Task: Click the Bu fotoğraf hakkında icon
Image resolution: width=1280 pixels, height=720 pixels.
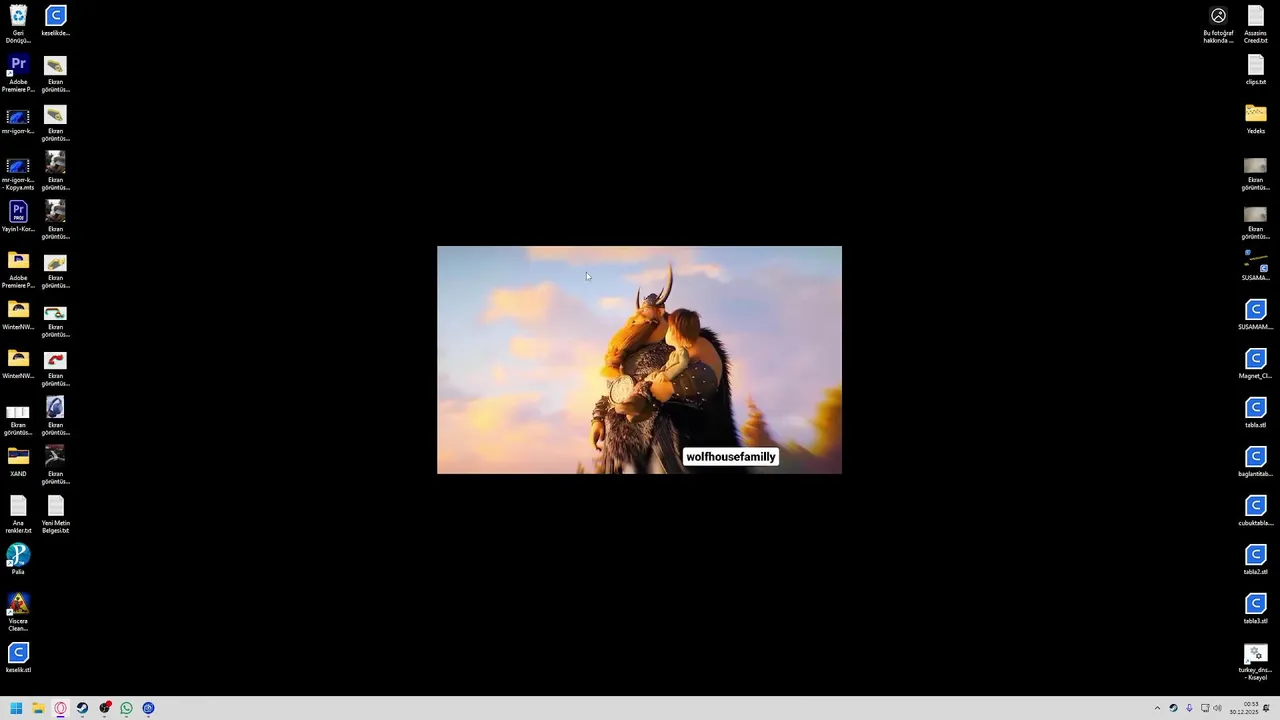Action: 1218,24
